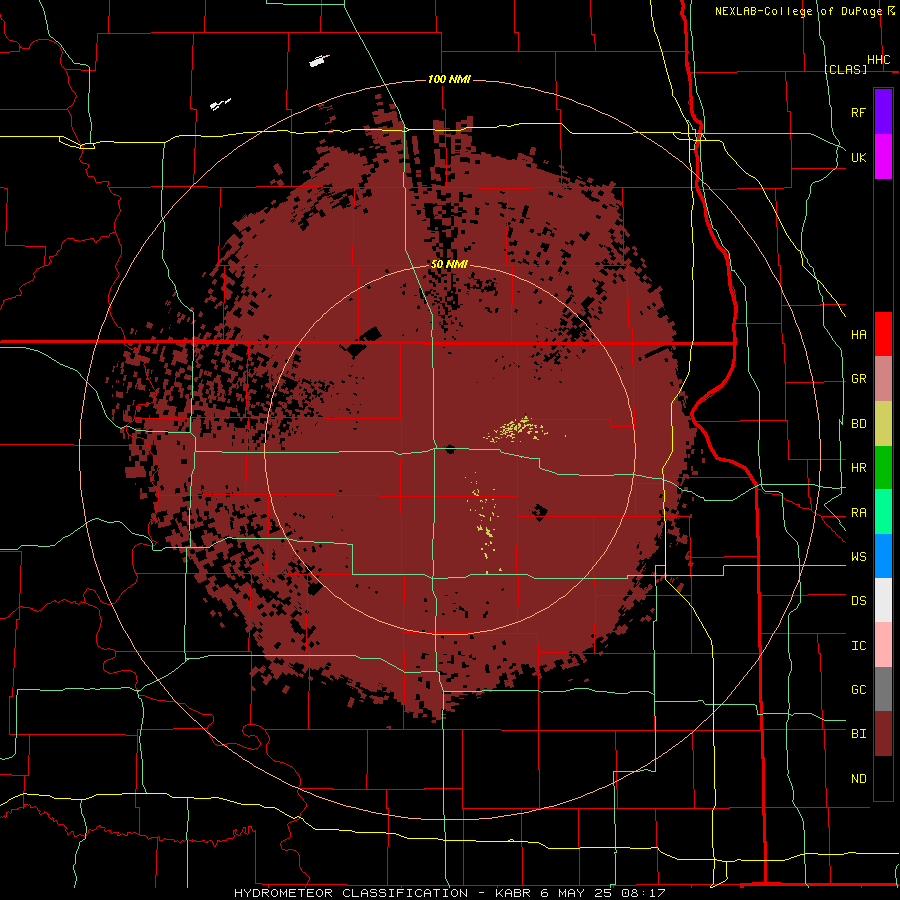The image size is (900, 900).
Task: Click the brown BI legend swatch
Action: pyautogui.click(x=883, y=734)
